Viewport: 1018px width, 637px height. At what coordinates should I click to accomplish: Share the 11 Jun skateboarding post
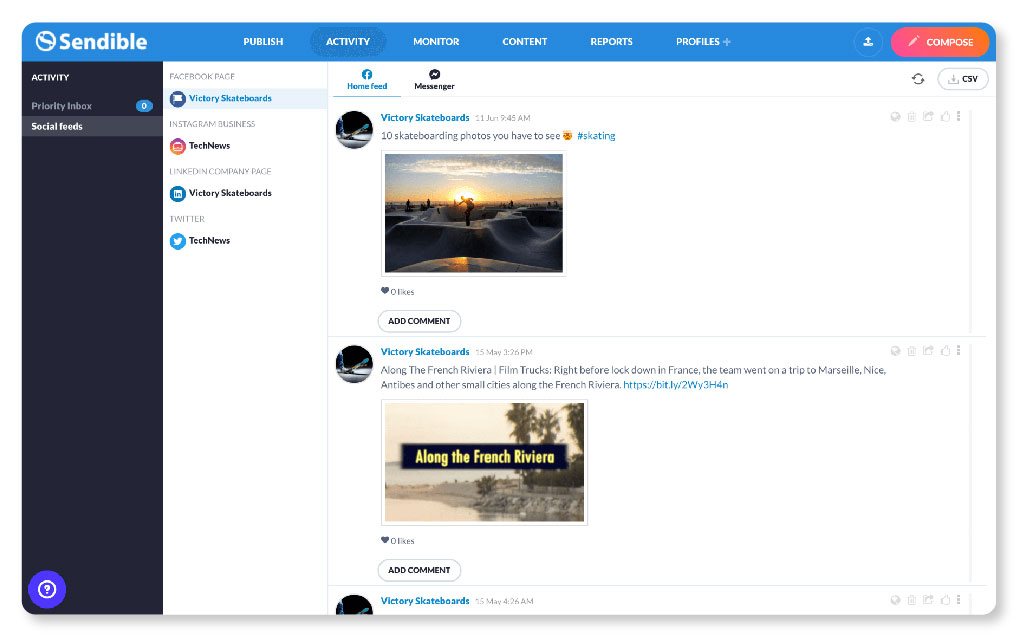point(928,117)
